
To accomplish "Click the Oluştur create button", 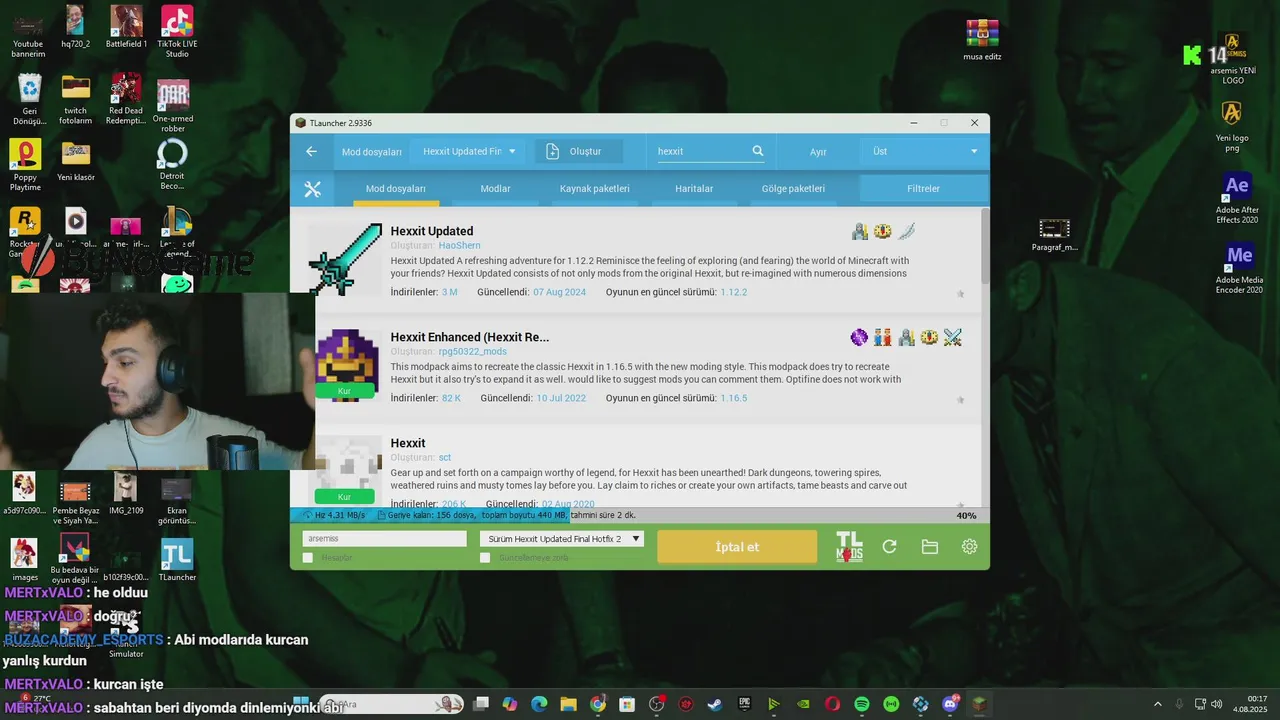I will point(578,151).
